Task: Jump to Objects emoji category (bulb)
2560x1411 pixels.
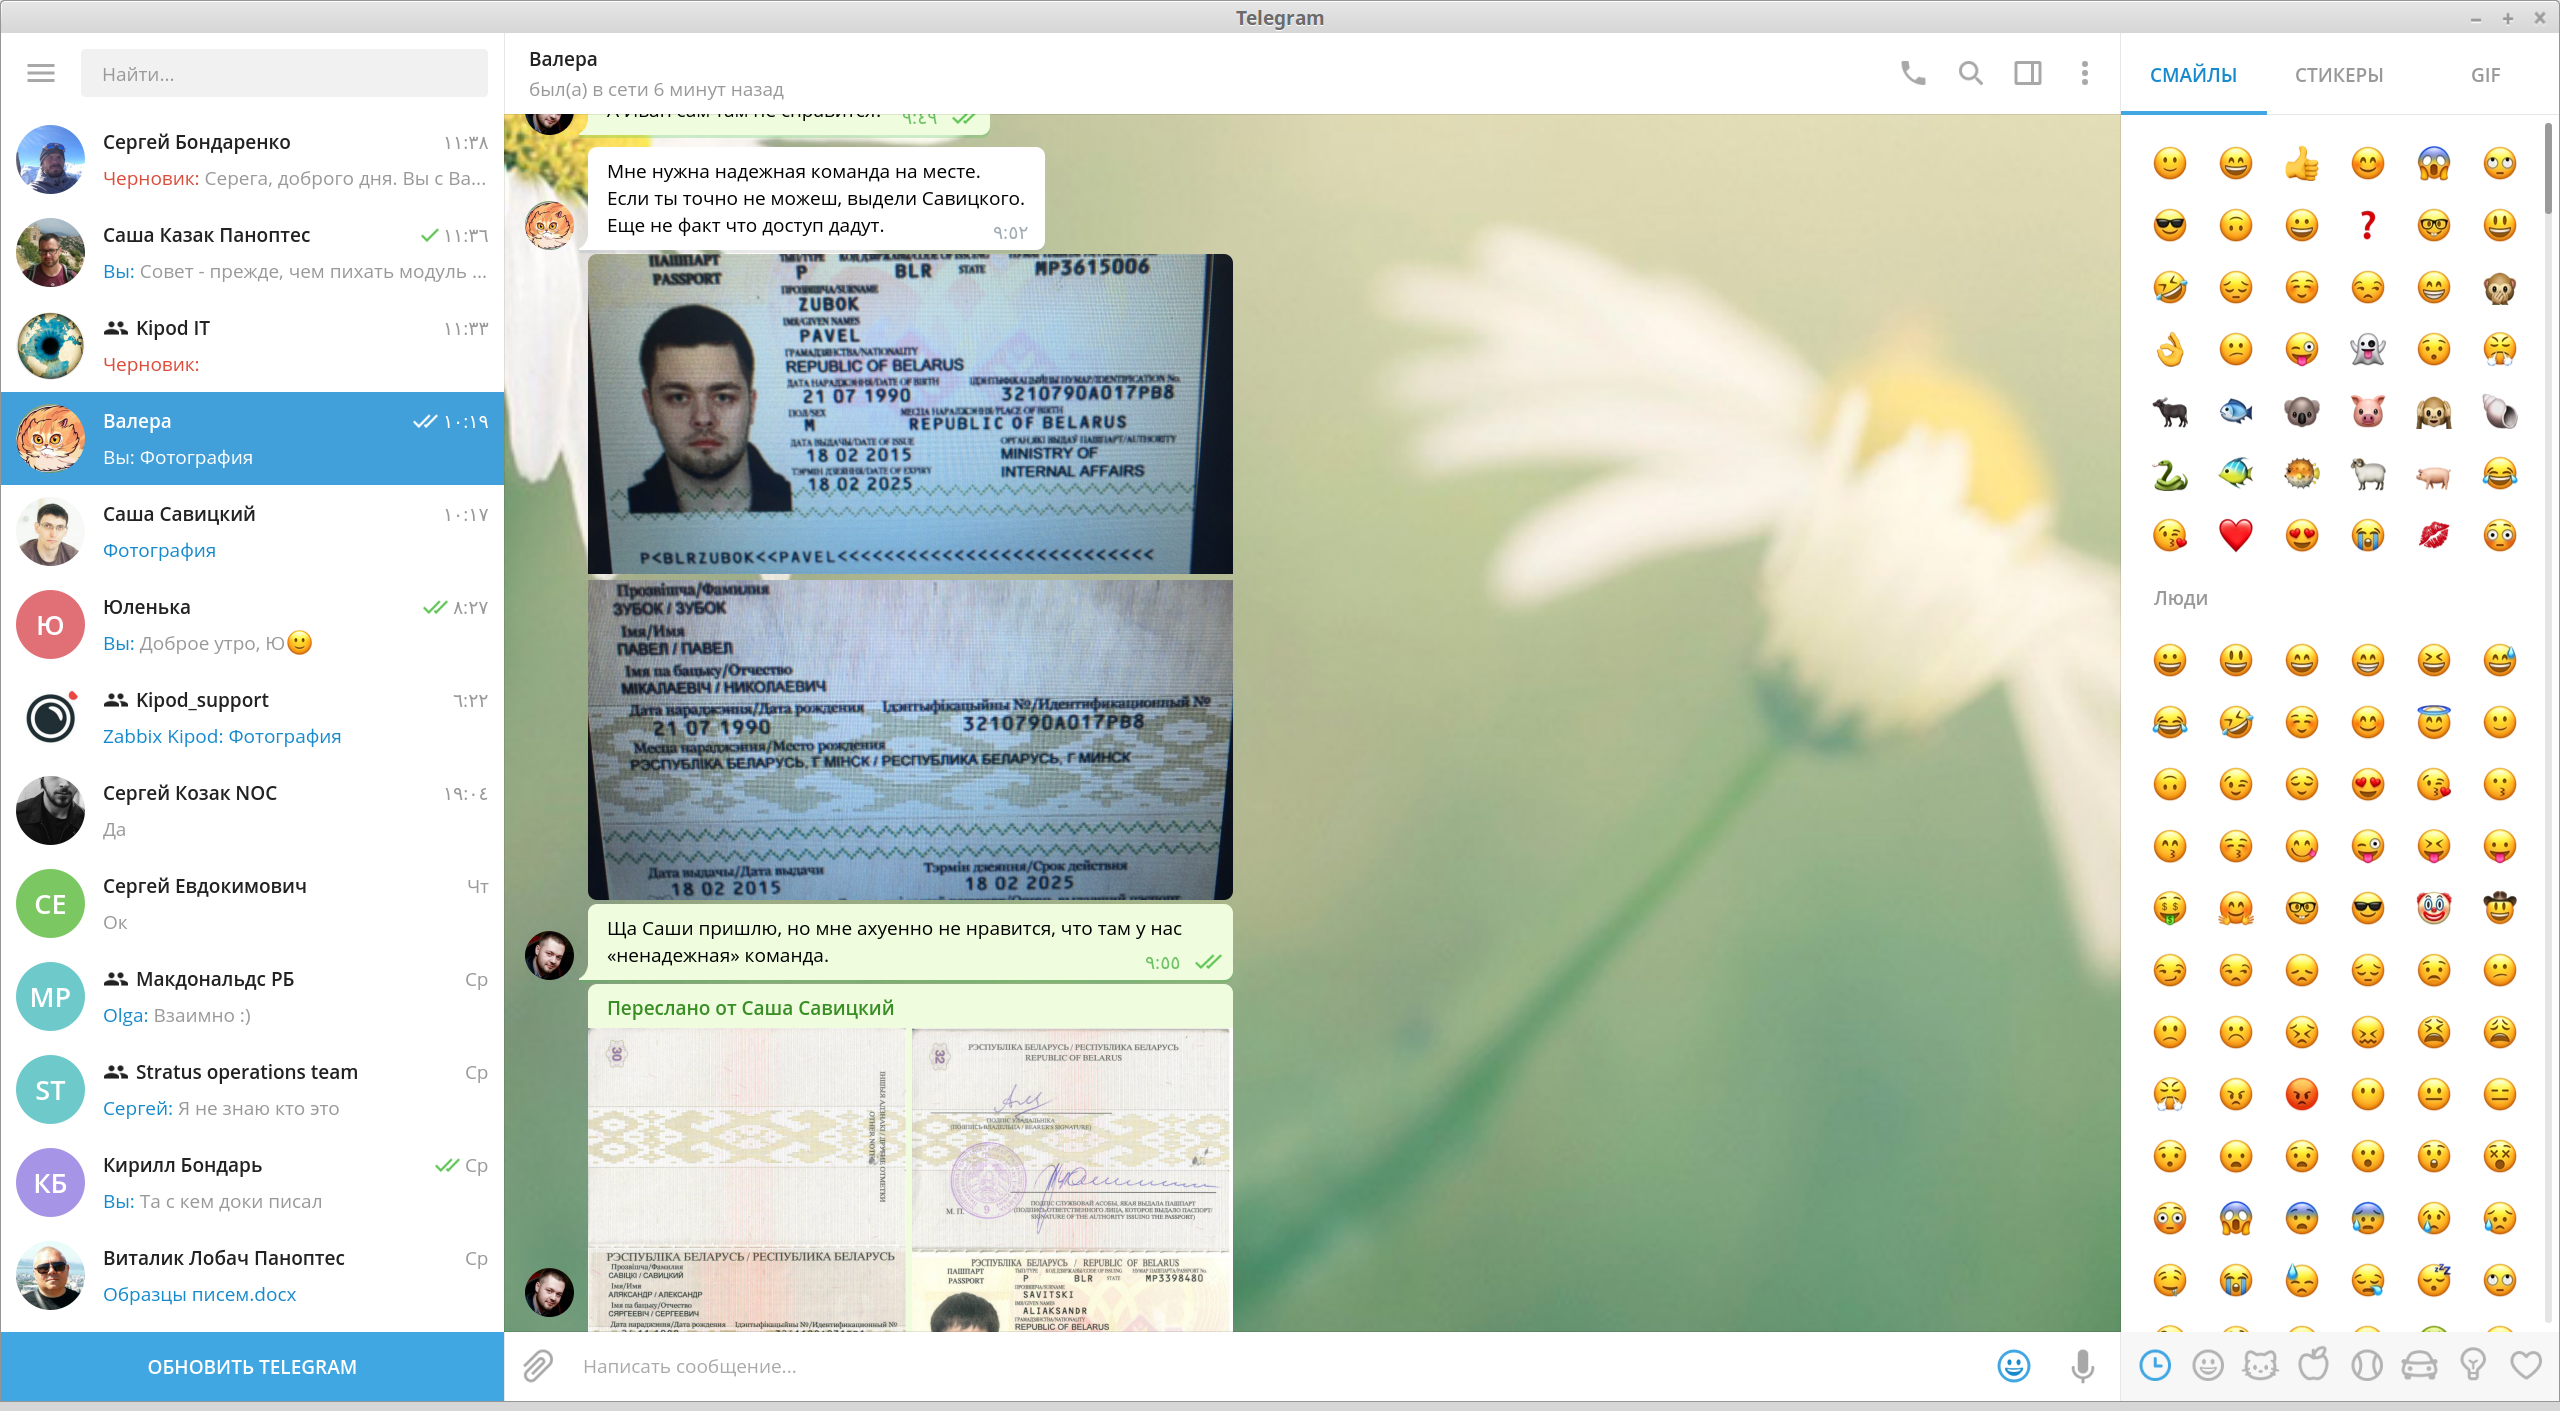Action: tap(2473, 1365)
